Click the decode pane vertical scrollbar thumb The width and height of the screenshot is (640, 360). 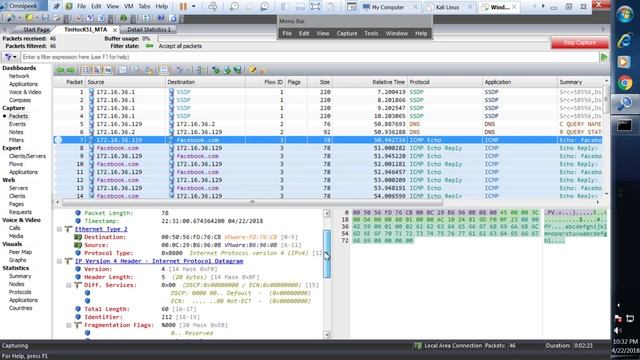pos(327,253)
